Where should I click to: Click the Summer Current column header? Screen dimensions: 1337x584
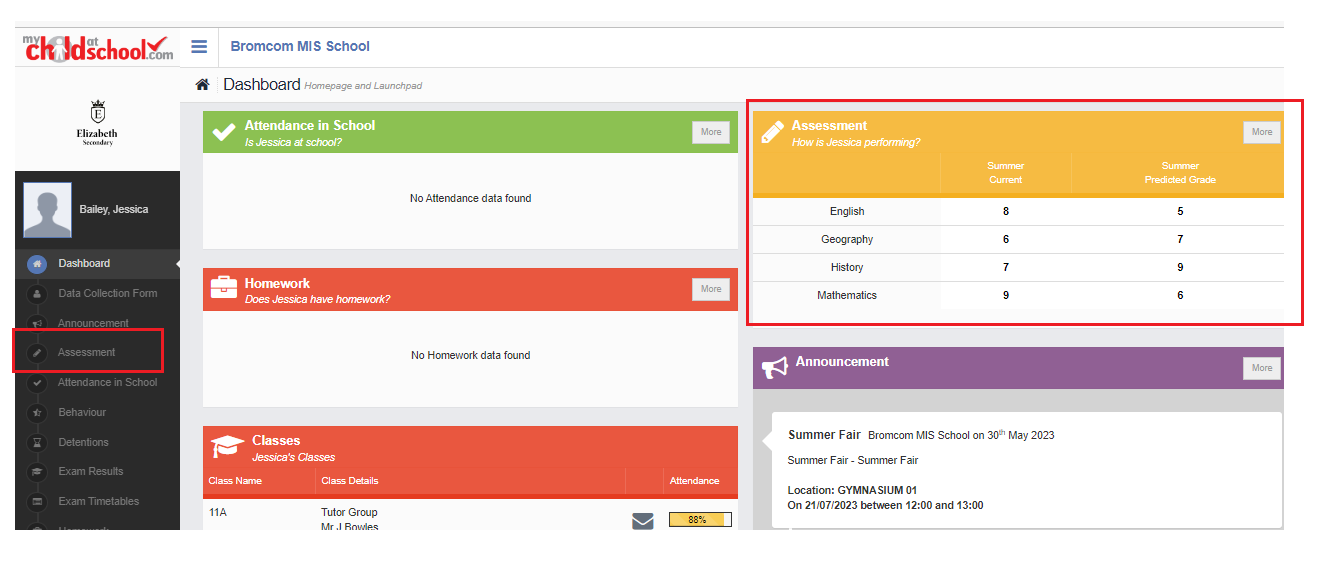(x=1006, y=173)
